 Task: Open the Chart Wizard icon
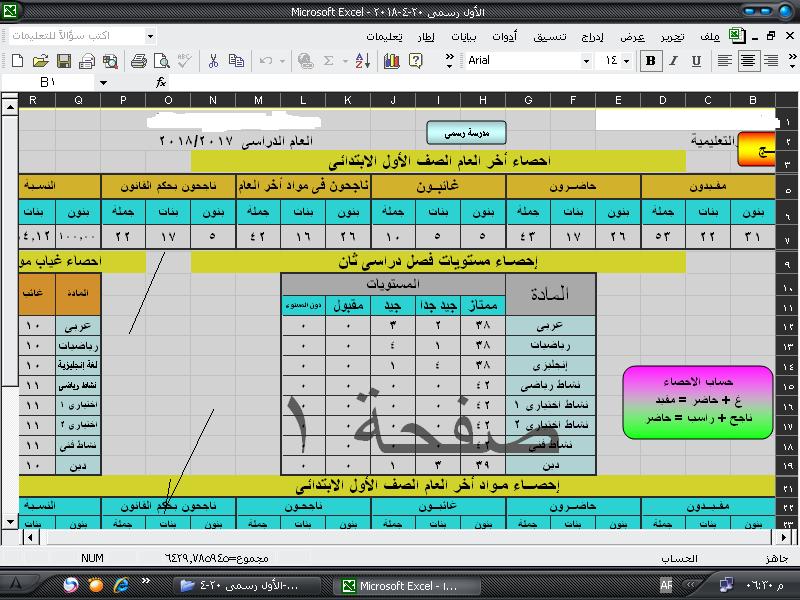(x=392, y=61)
